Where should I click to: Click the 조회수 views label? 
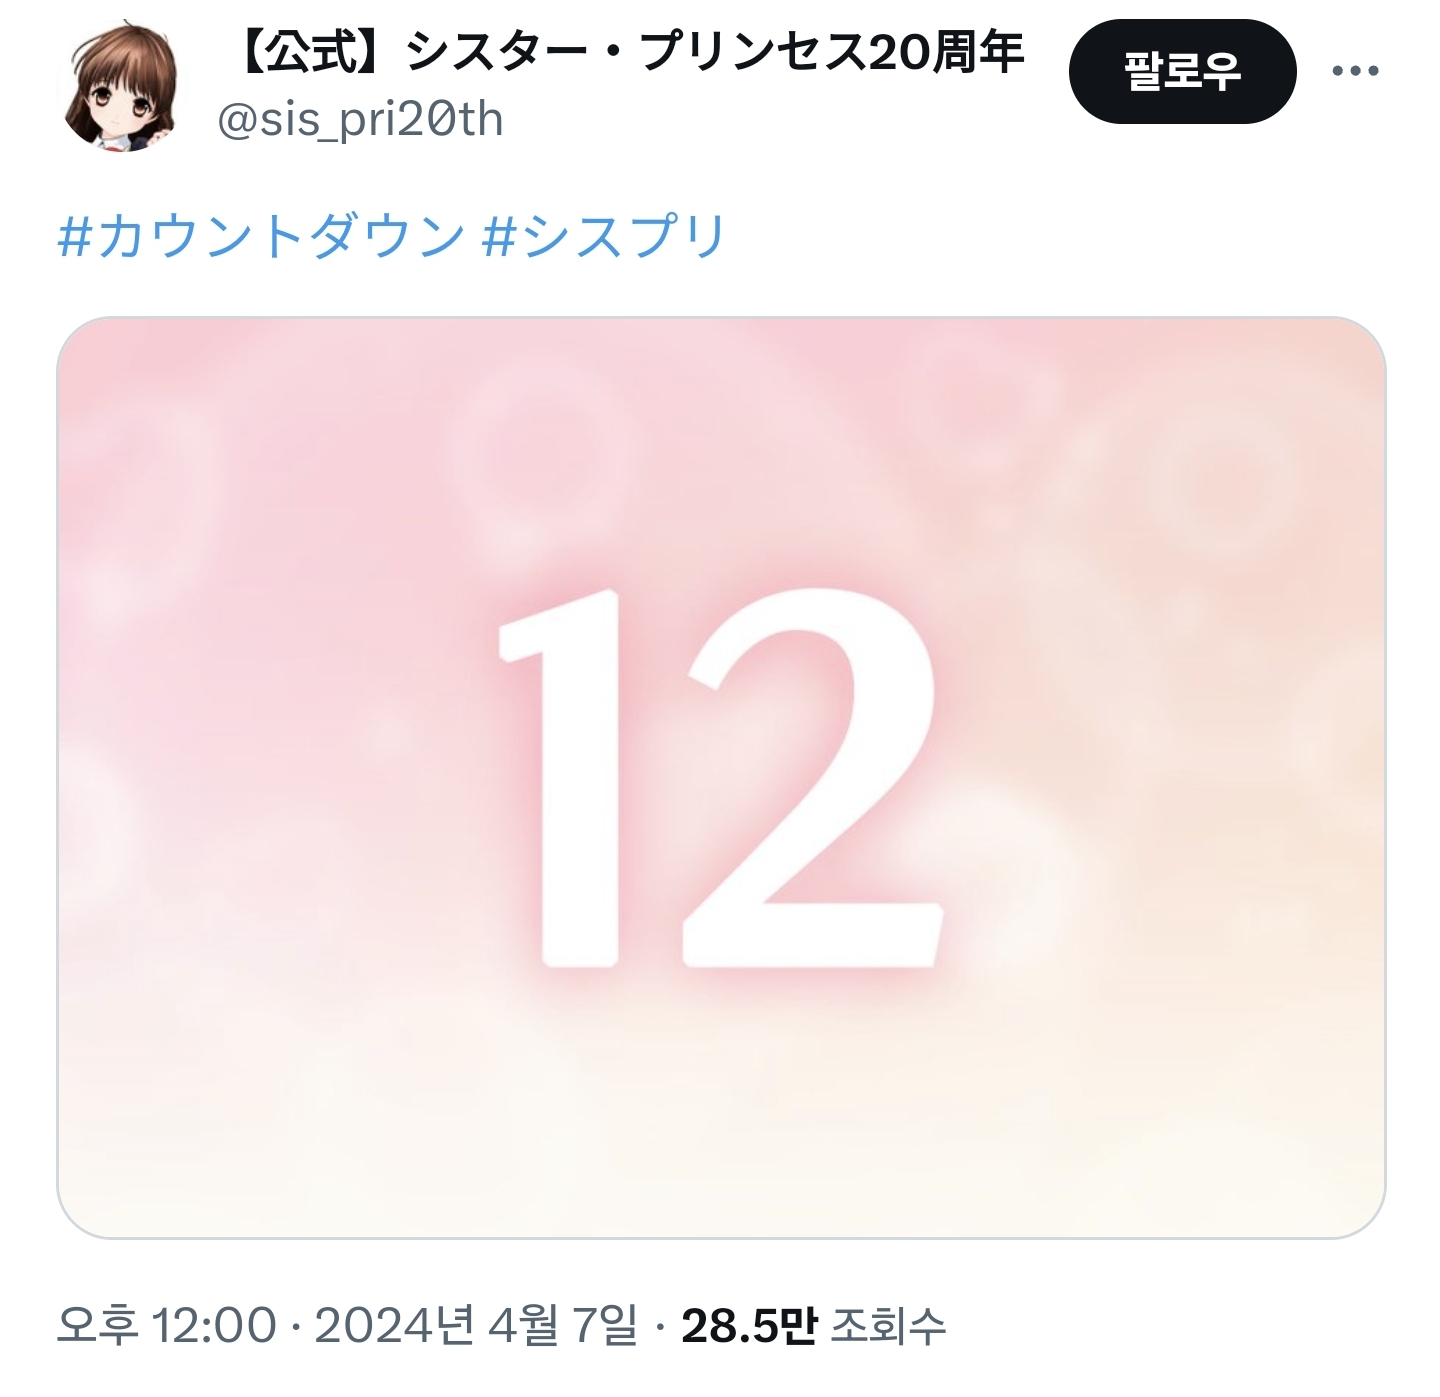(x=888, y=1326)
